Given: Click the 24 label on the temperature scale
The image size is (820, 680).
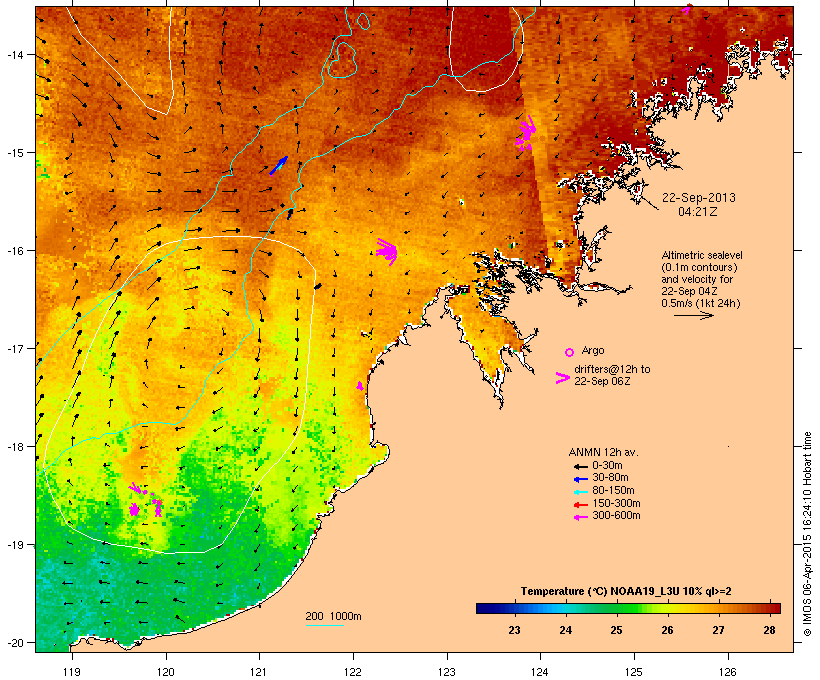Looking at the screenshot, I should point(565,630).
